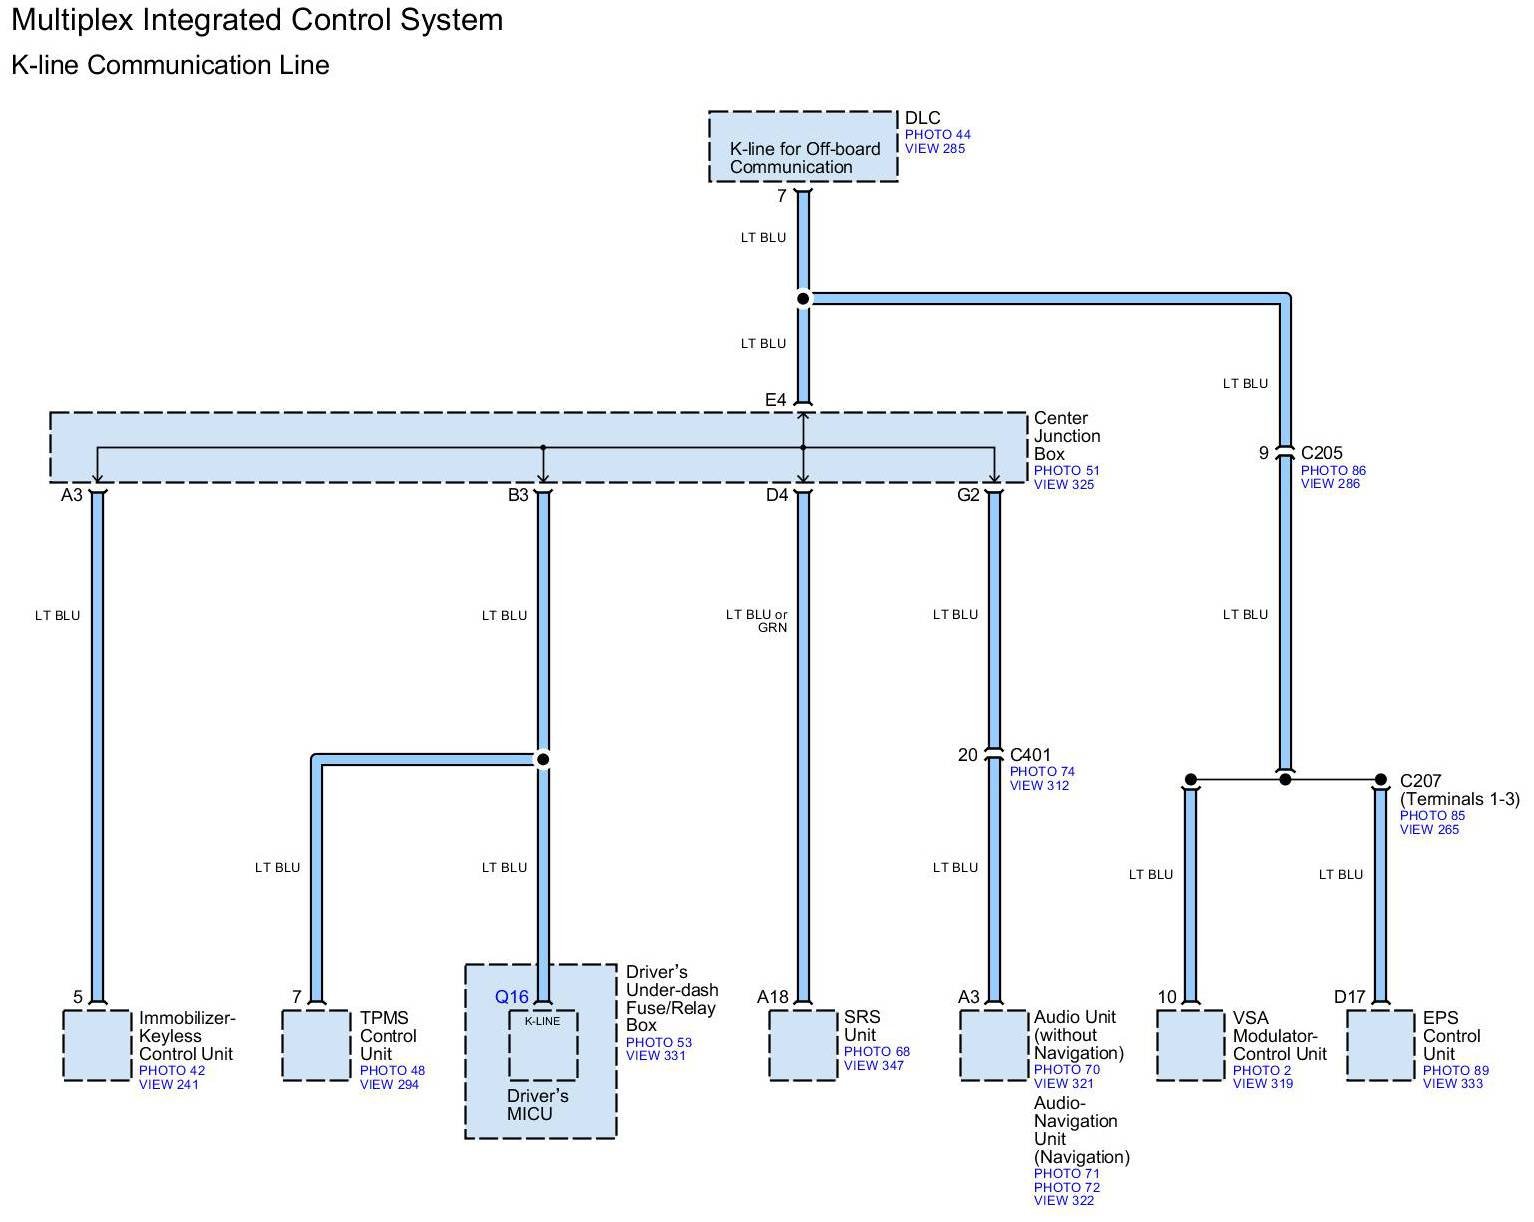Click the SRS Unit component box

coord(803,1045)
